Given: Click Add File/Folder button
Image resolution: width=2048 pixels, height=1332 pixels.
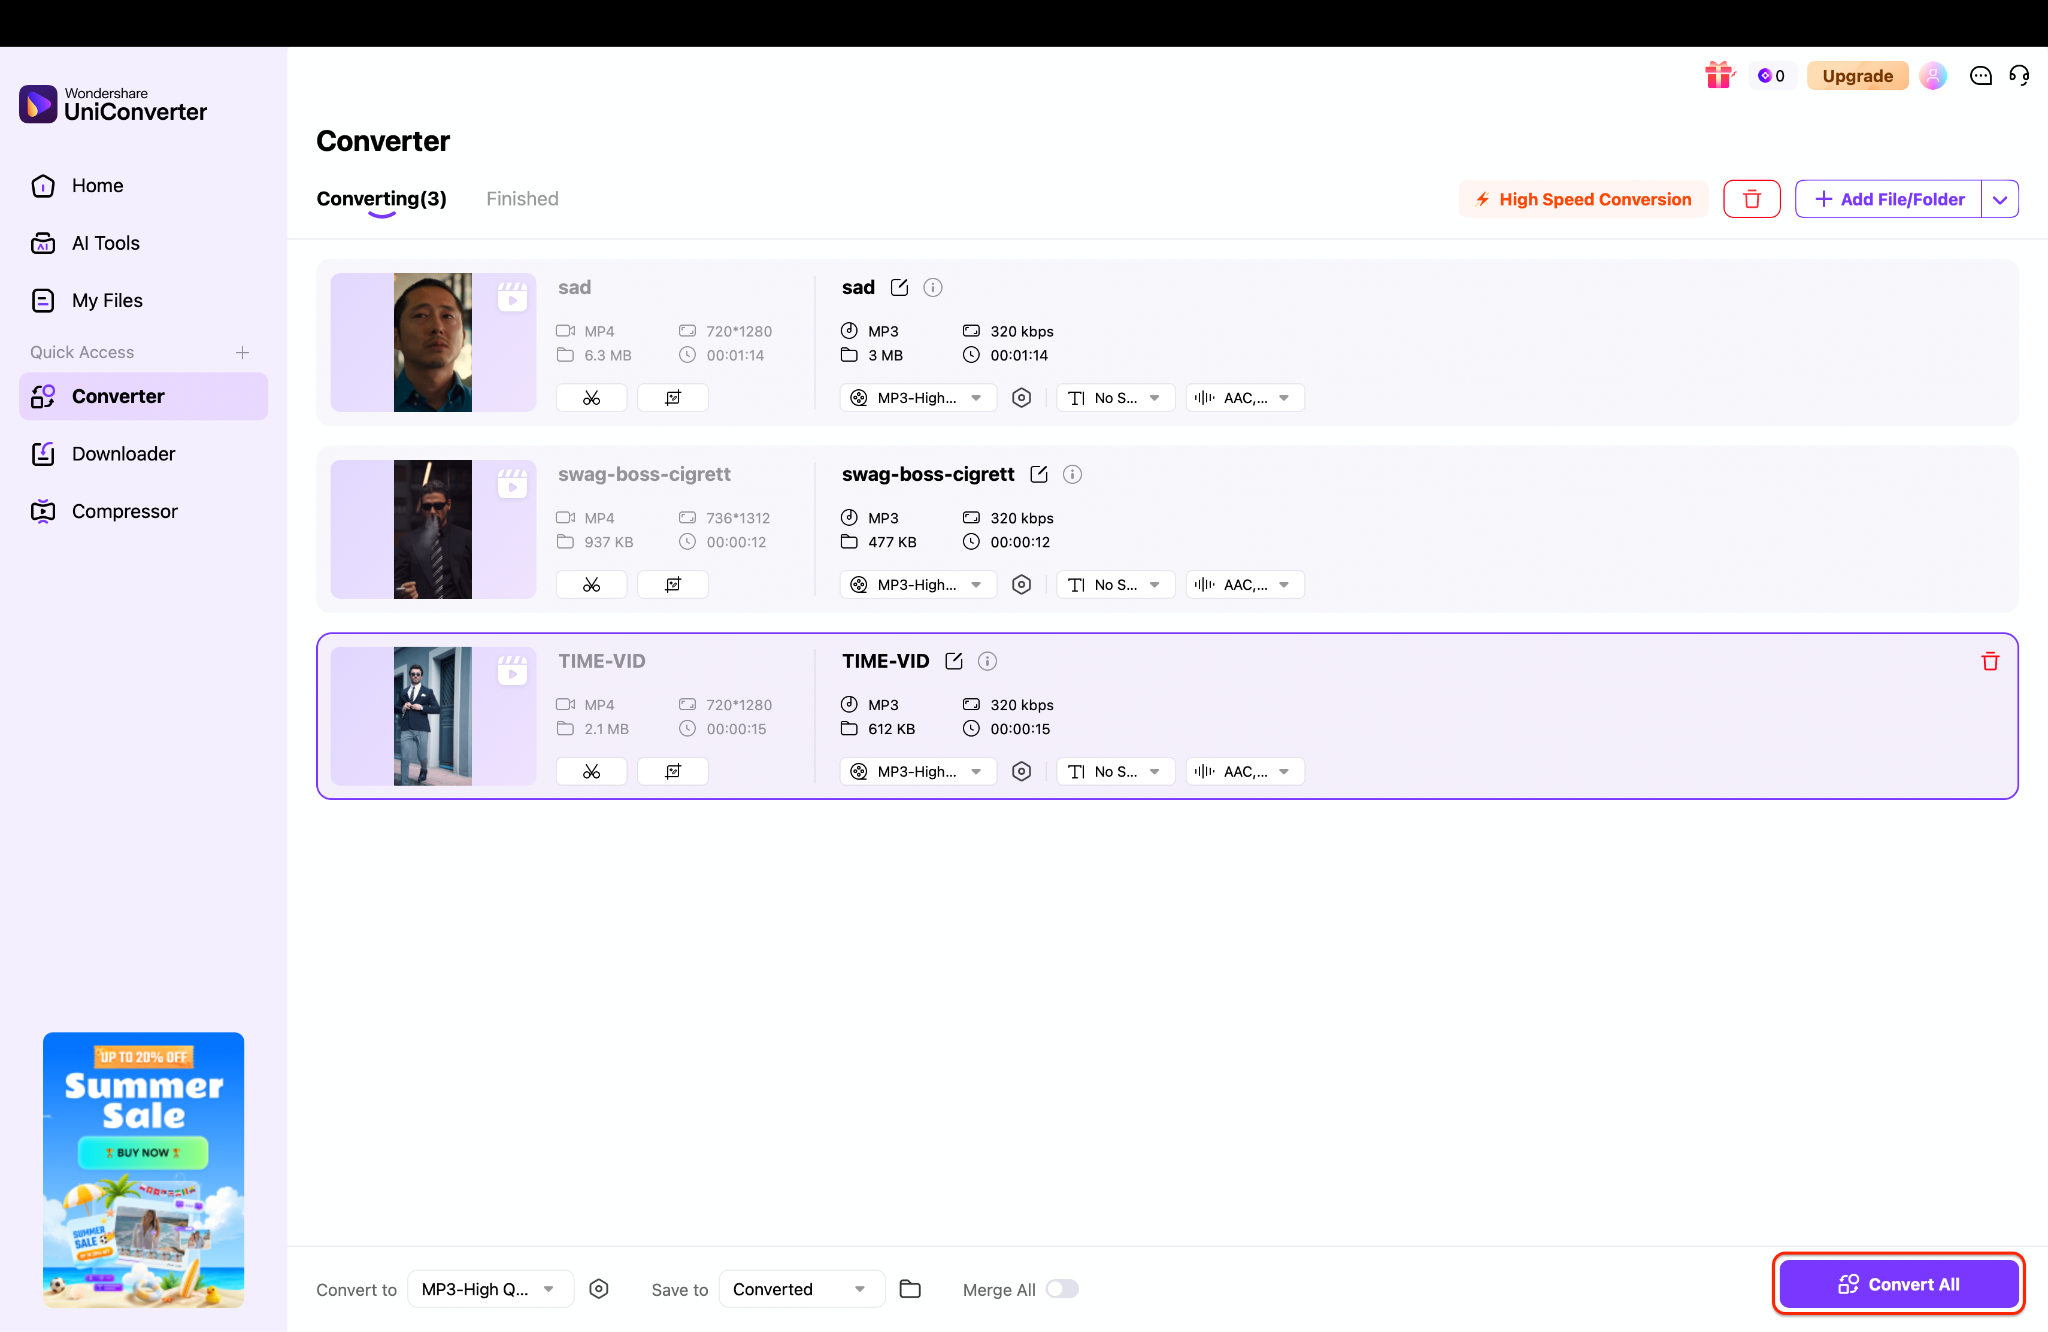Looking at the screenshot, I should tap(1889, 199).
